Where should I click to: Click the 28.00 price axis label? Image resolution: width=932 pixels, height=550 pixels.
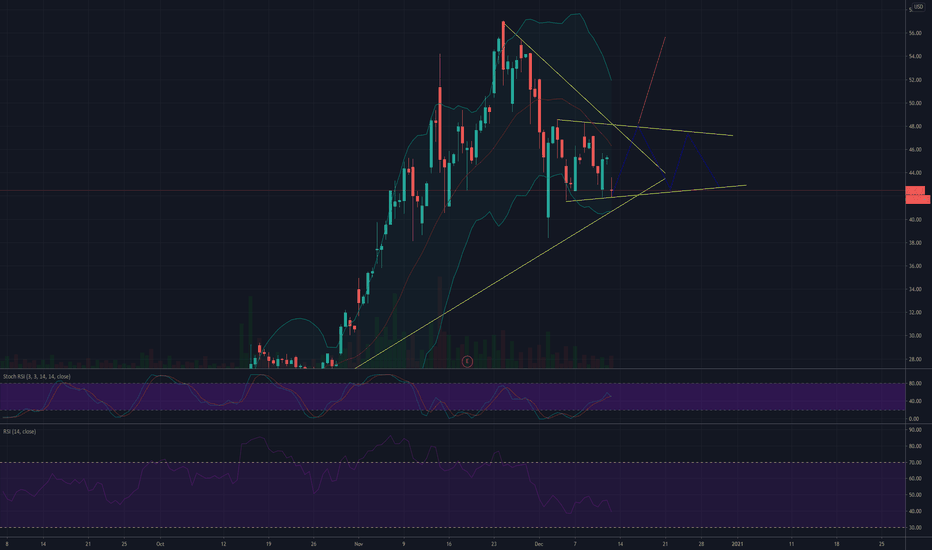915,360
